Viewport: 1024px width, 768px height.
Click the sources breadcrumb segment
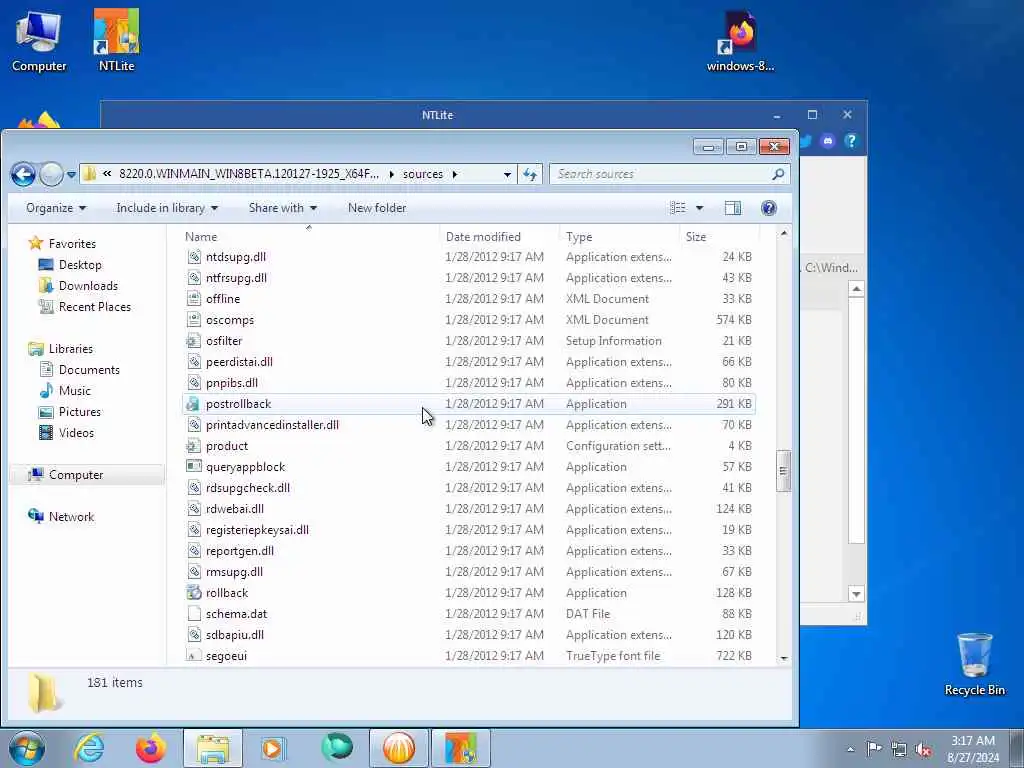(423, 174)
